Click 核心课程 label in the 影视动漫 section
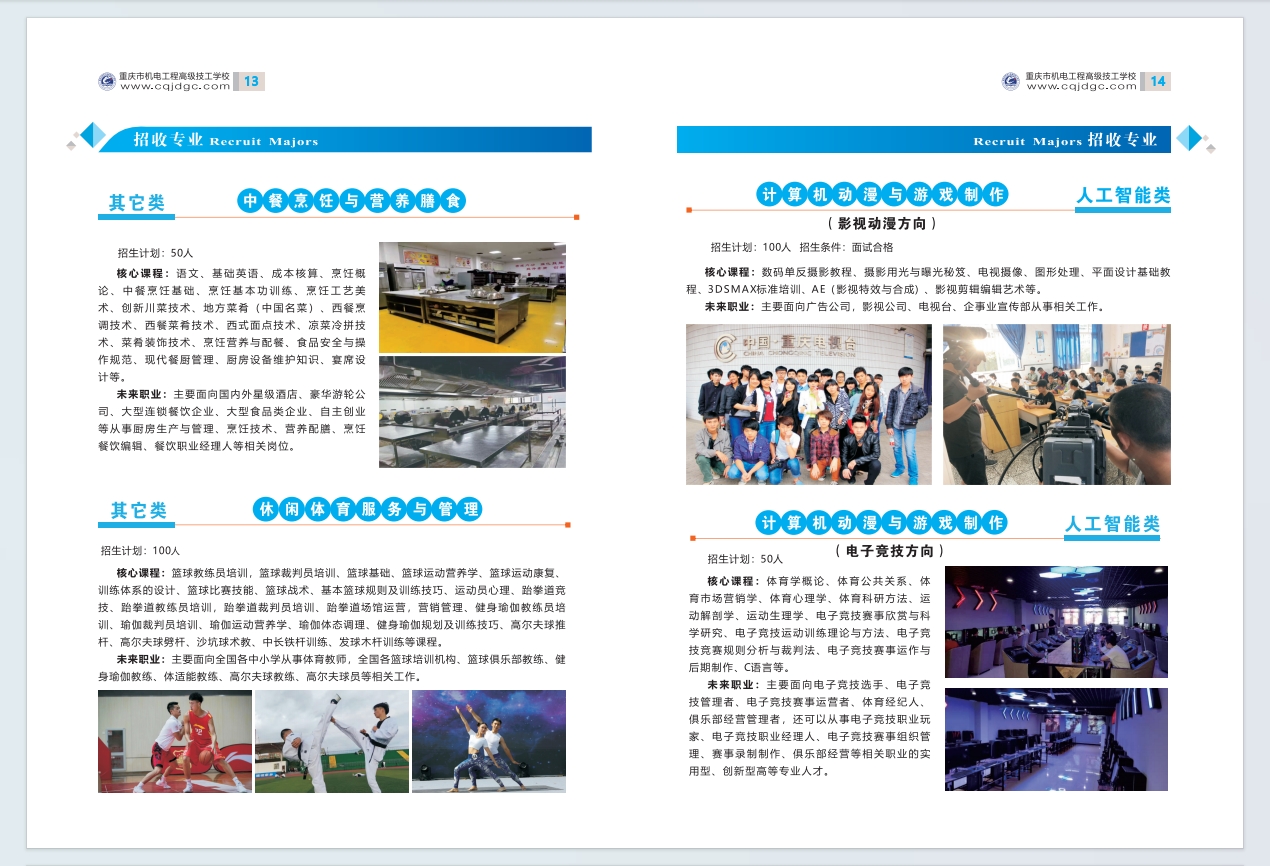1270x866 pixels. (x=731, y=271)
